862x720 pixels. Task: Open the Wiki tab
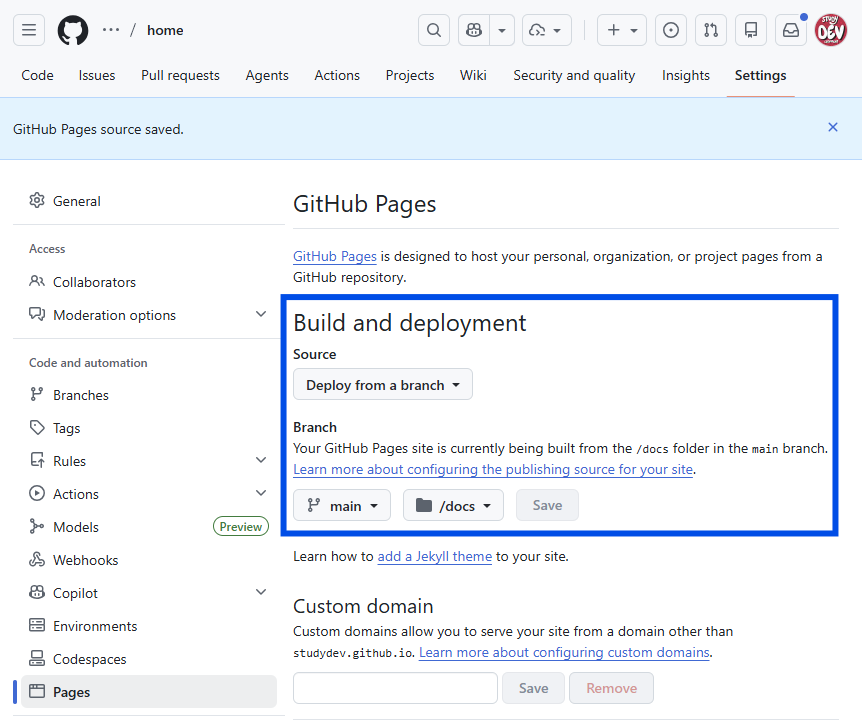point(473,75)
